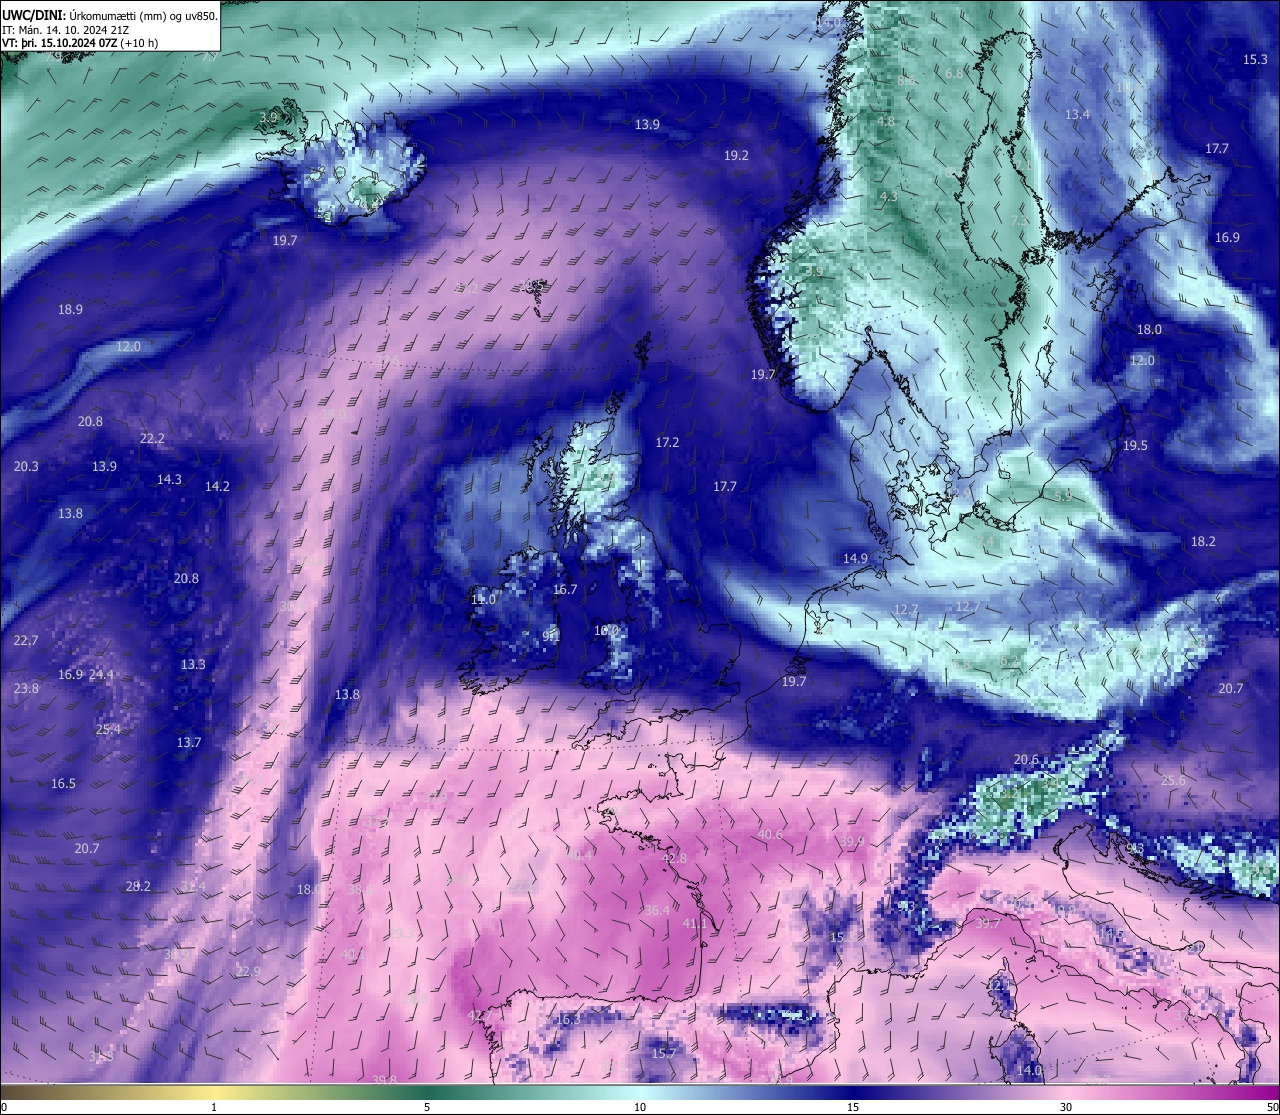Click the 15 tick label on the colour scale
Image resolution: width=1280 pixels, height=1115 pixels.
tap(853, 1107)
